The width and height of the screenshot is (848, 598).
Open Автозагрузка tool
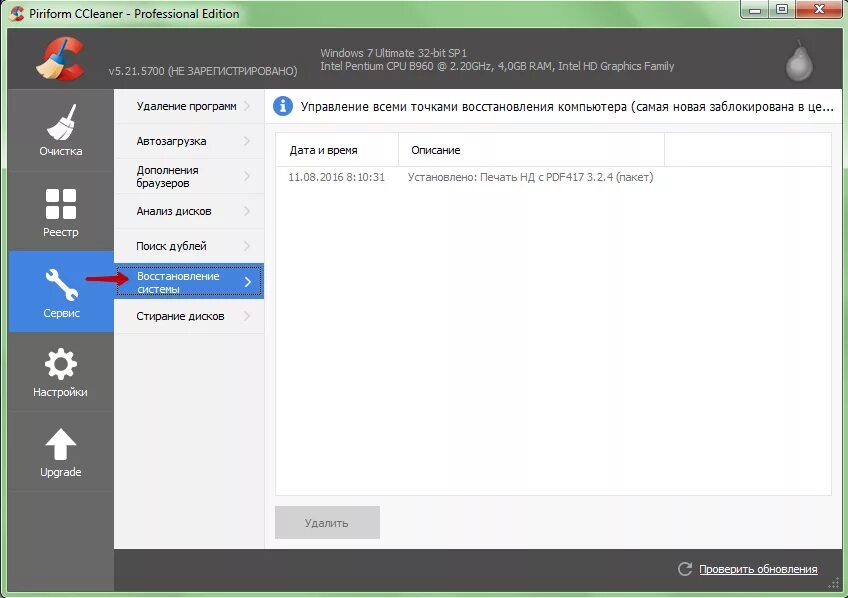coord(189,141)
